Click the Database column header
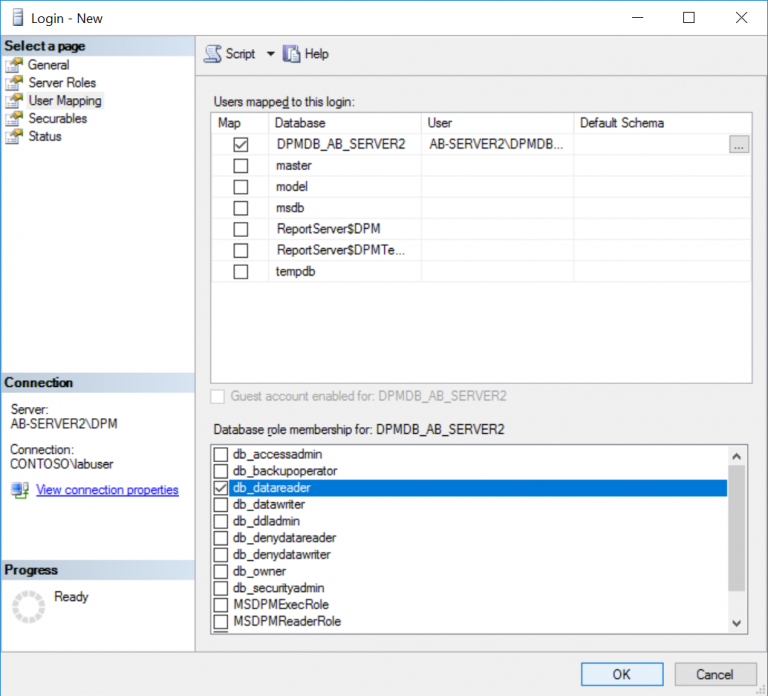This screenshot has width=768, height=696. [345, 123]
